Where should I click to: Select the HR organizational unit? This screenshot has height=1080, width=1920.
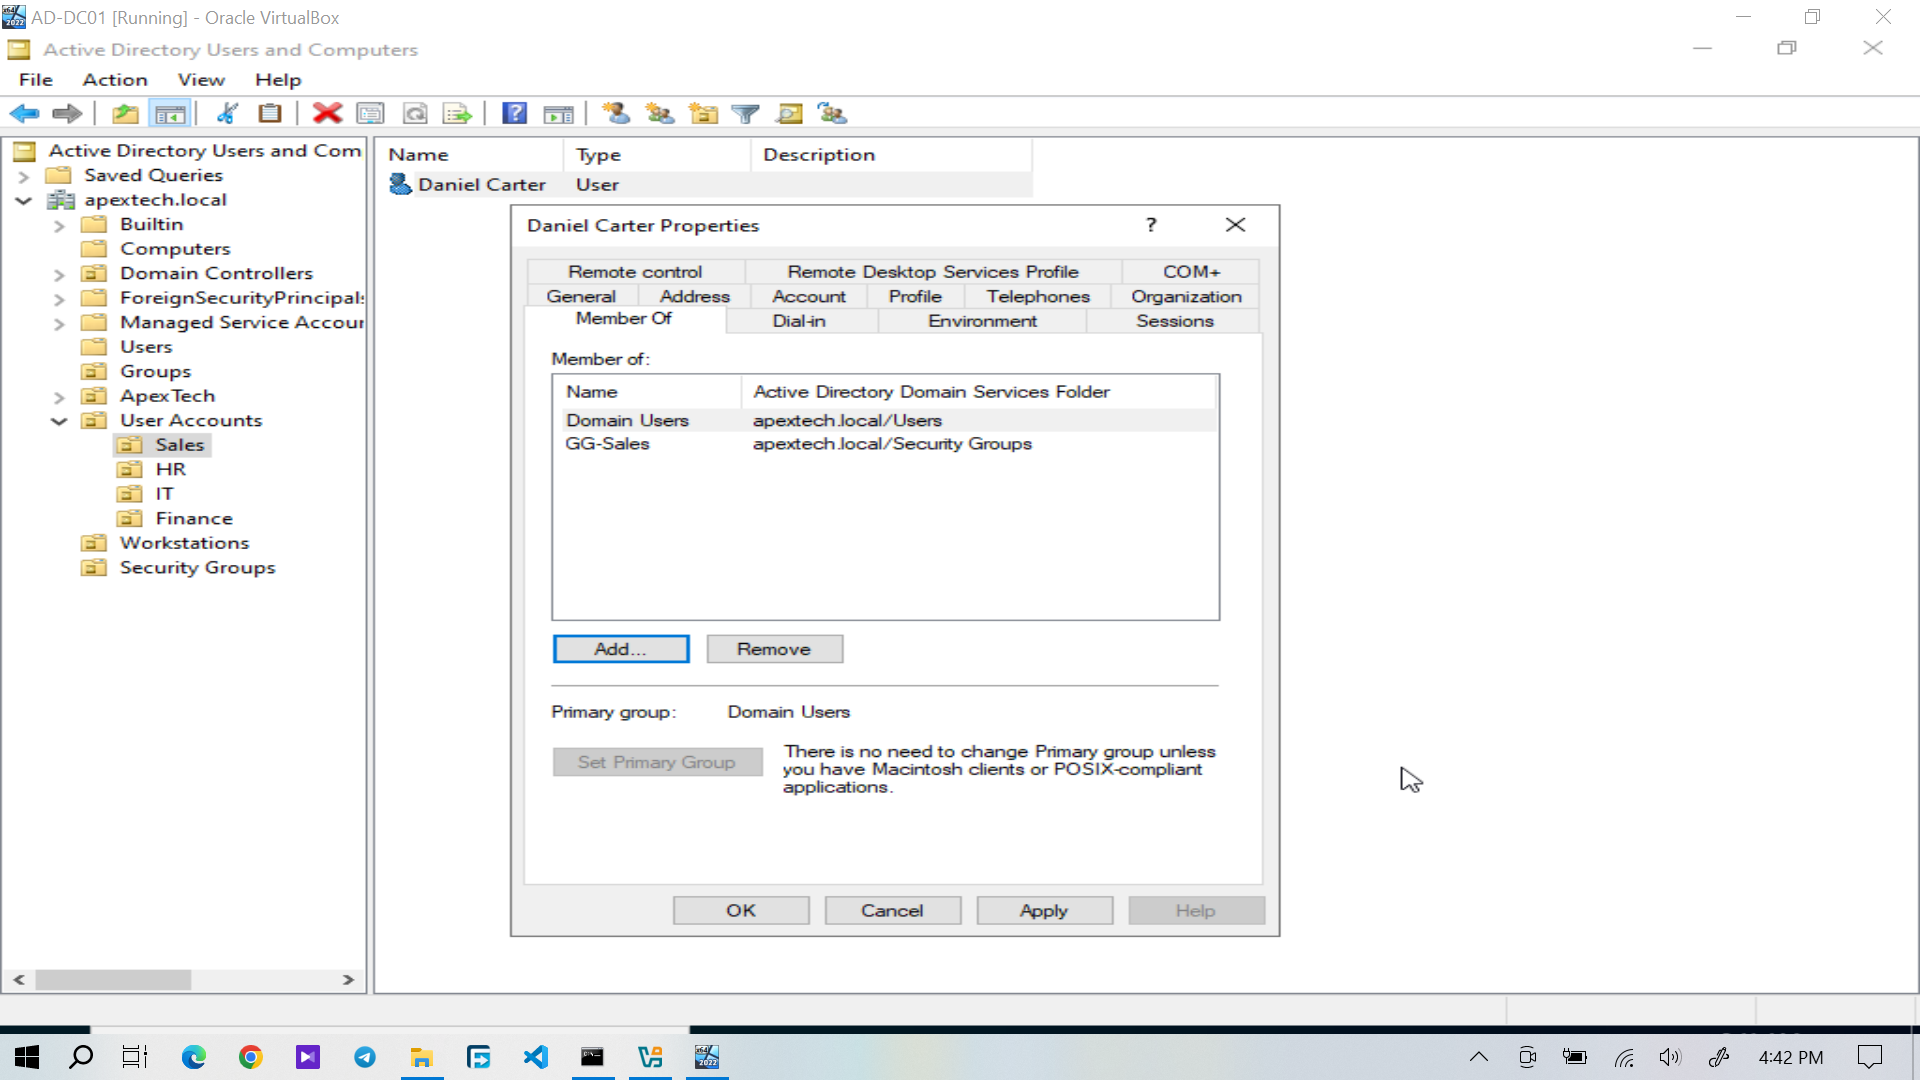point(170,469)
